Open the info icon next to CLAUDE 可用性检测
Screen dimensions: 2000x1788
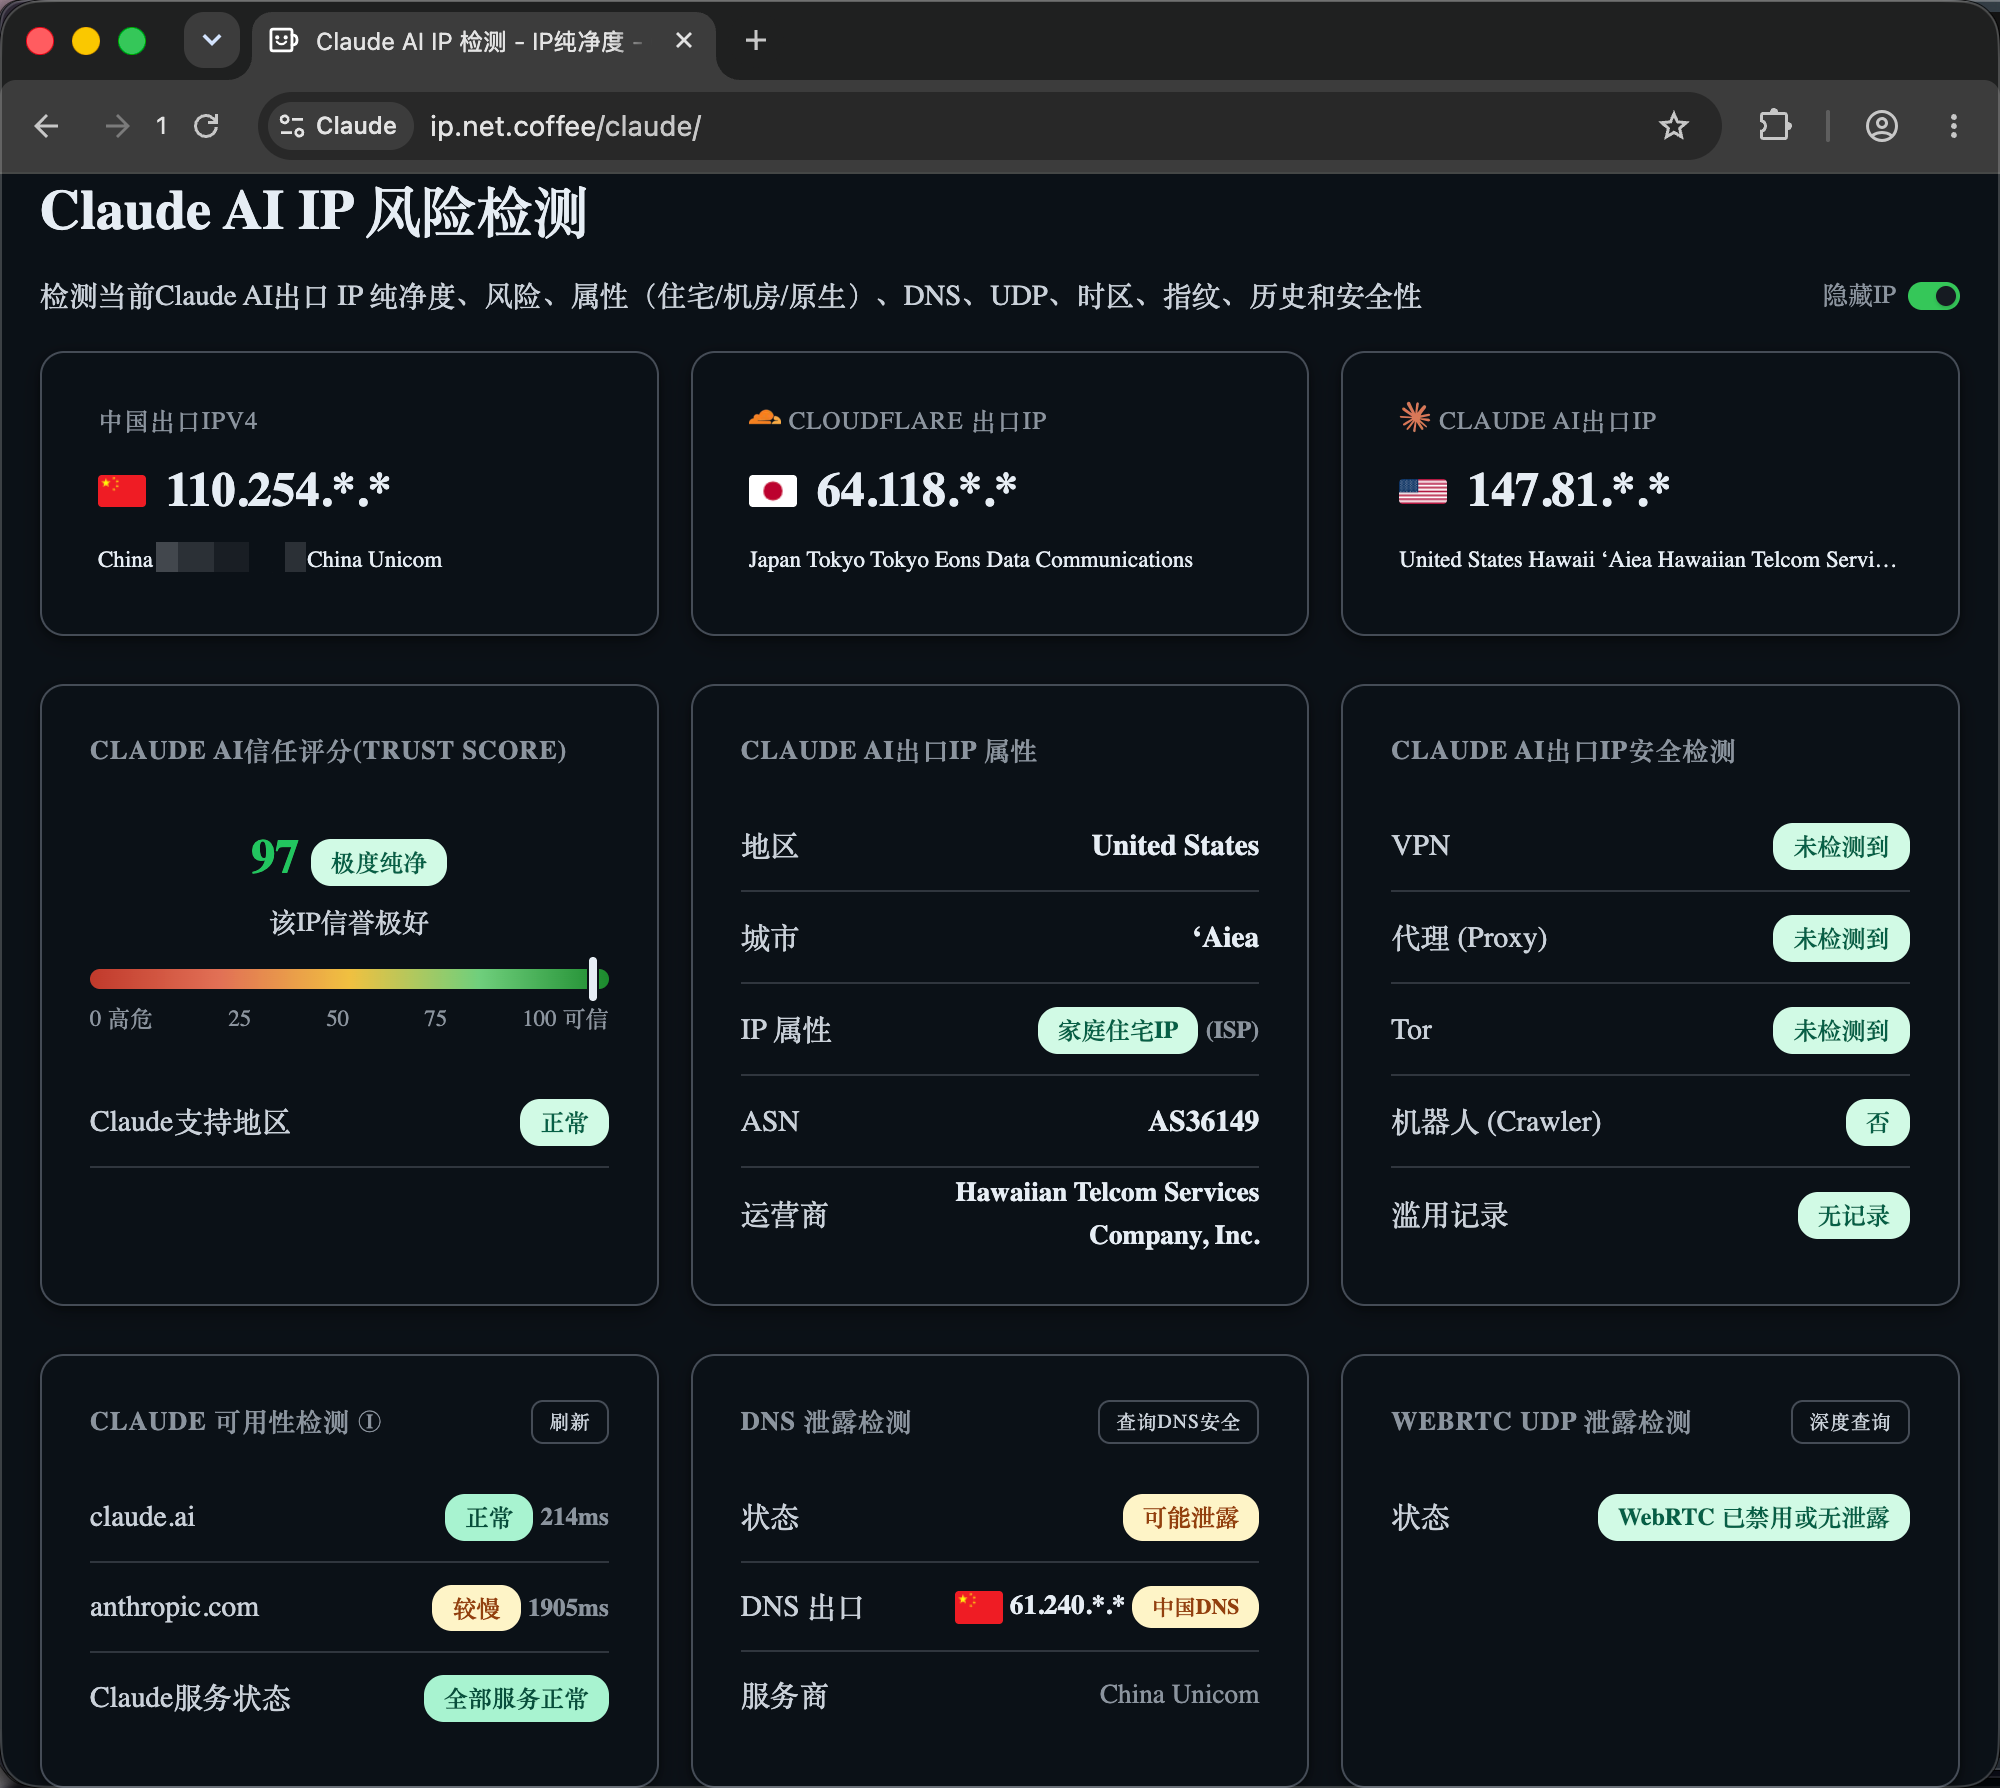click(x=370, y=1421)
